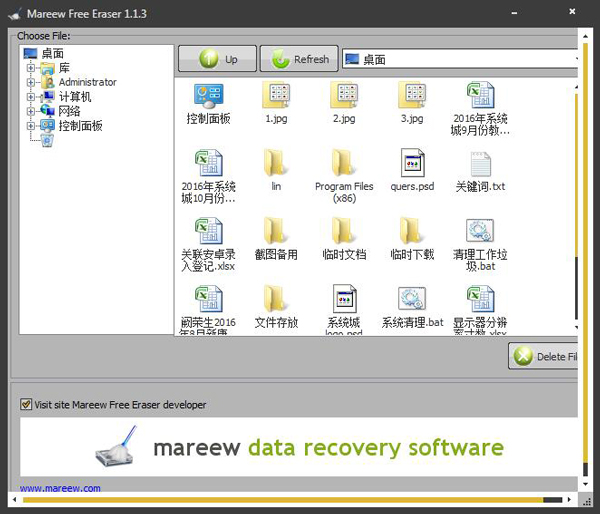
Task: Select 桌面 root in folder tree
Action: point(44,53)
